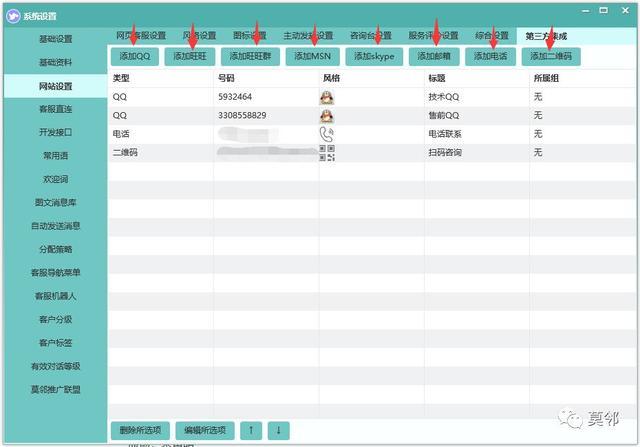Open 莫邻推广联盟 in the sidebar
Image resolution: width=640 pixels, height=447 pixels.
coord(56,389)
